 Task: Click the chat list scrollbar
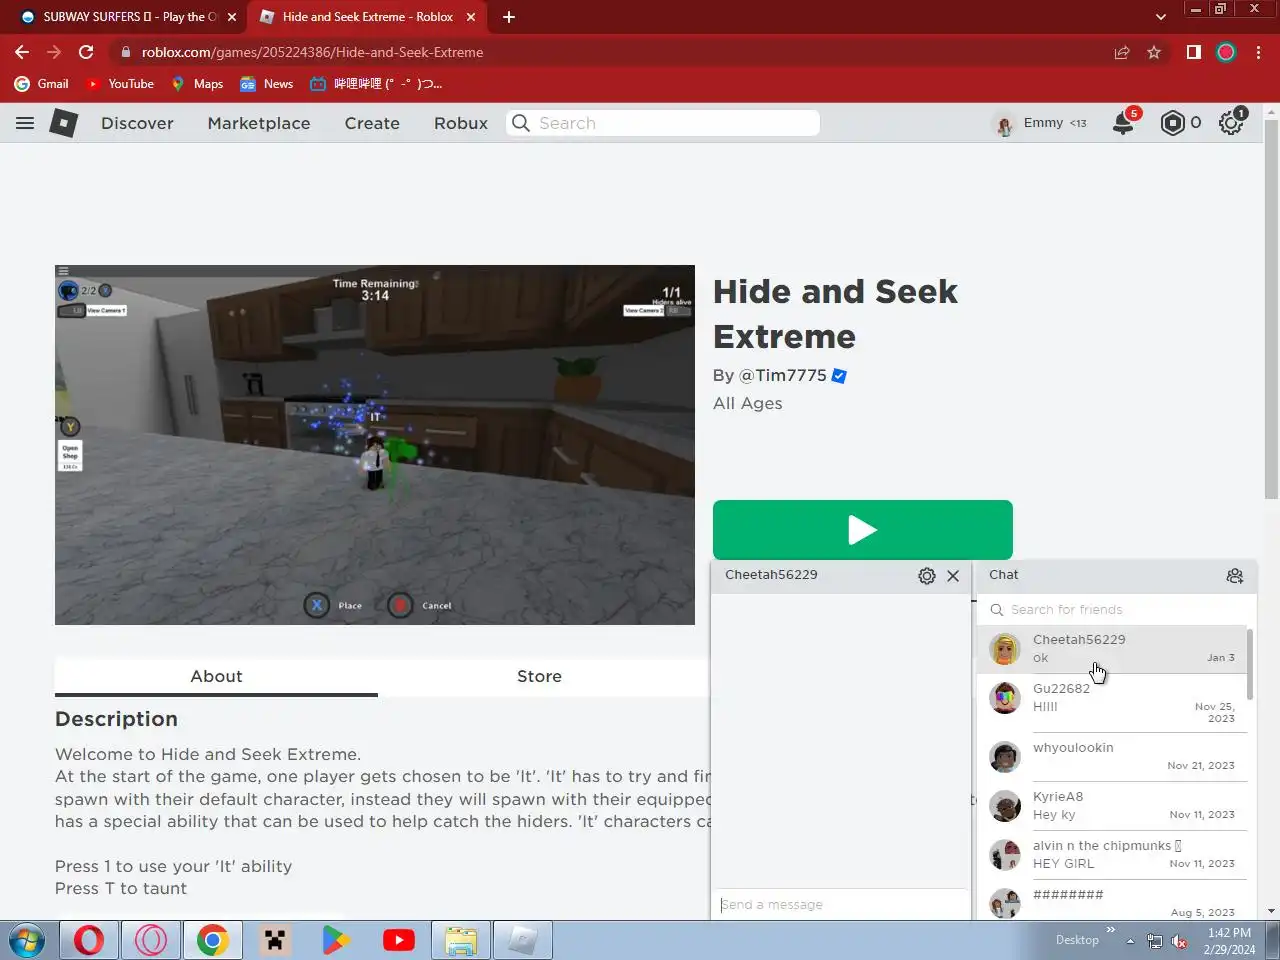point(1250,665)
